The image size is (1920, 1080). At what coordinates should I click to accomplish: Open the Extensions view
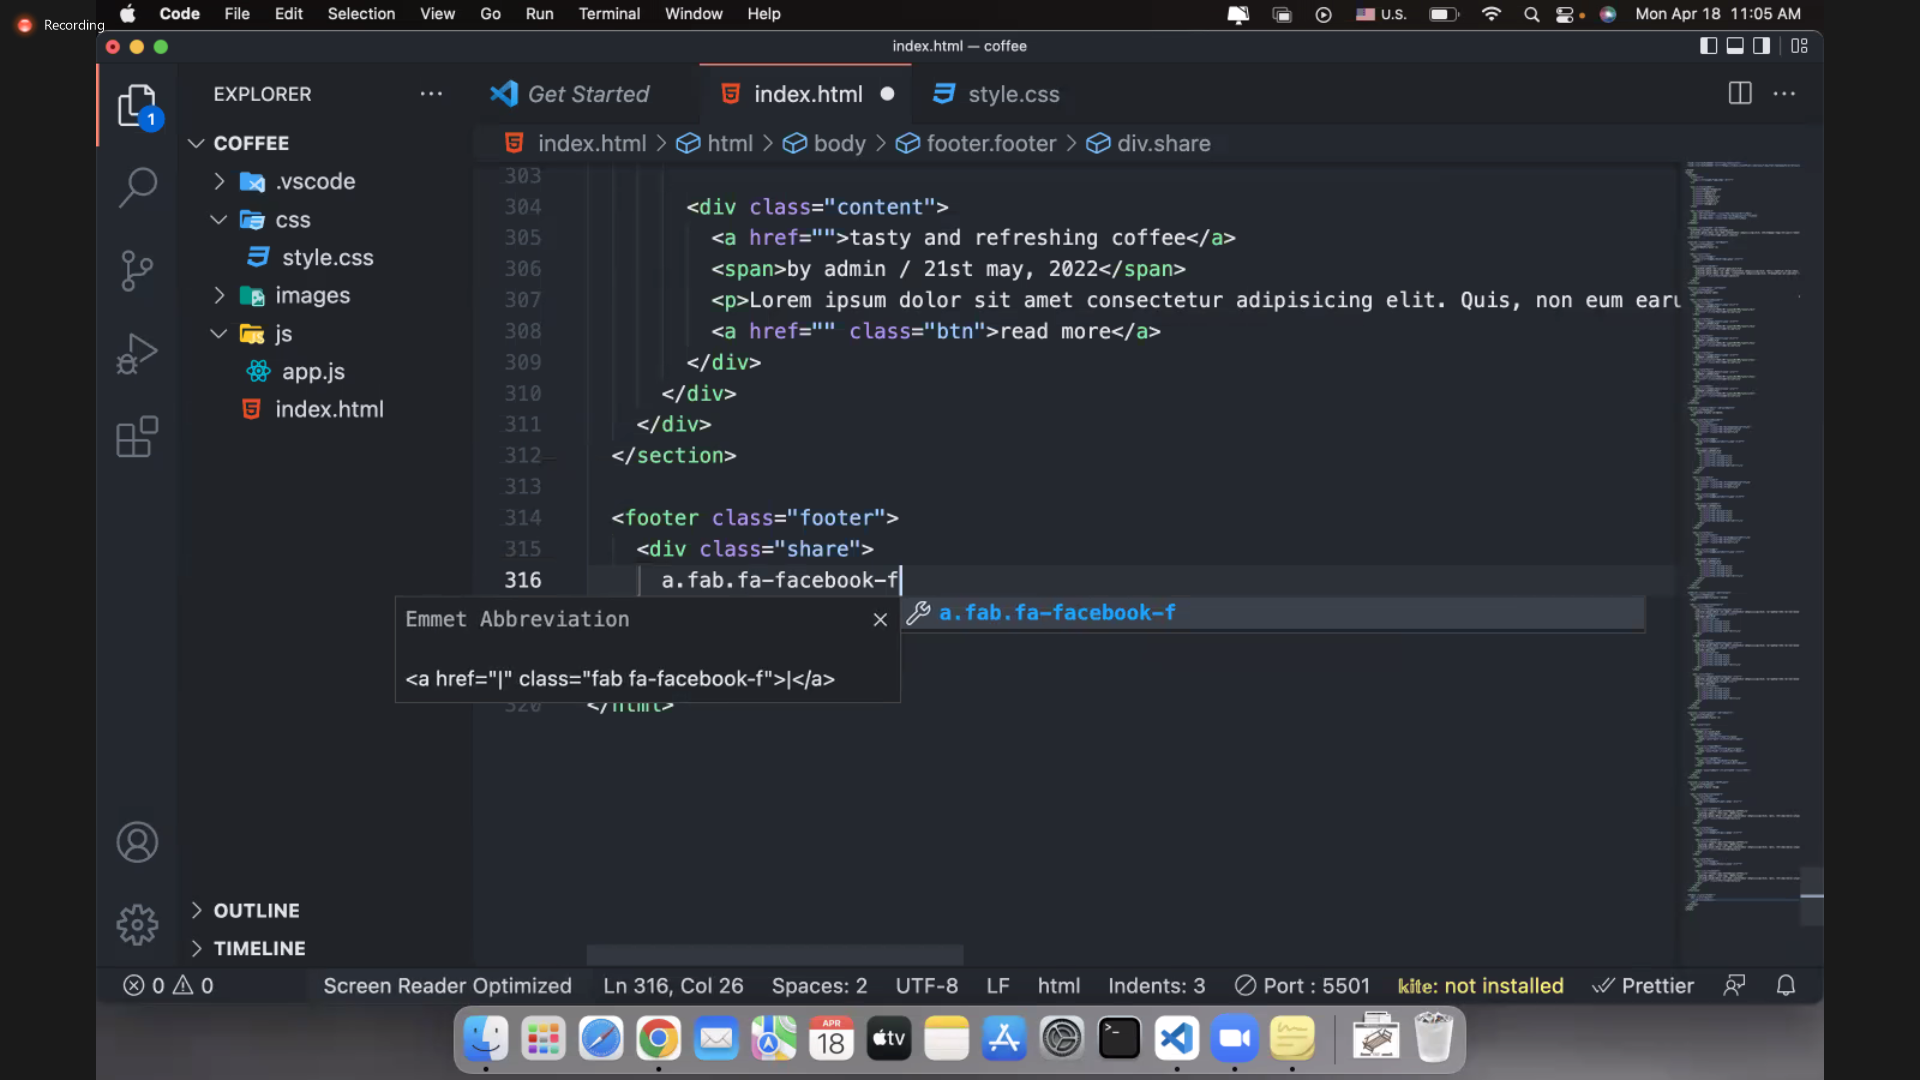[x=137, y=437]
